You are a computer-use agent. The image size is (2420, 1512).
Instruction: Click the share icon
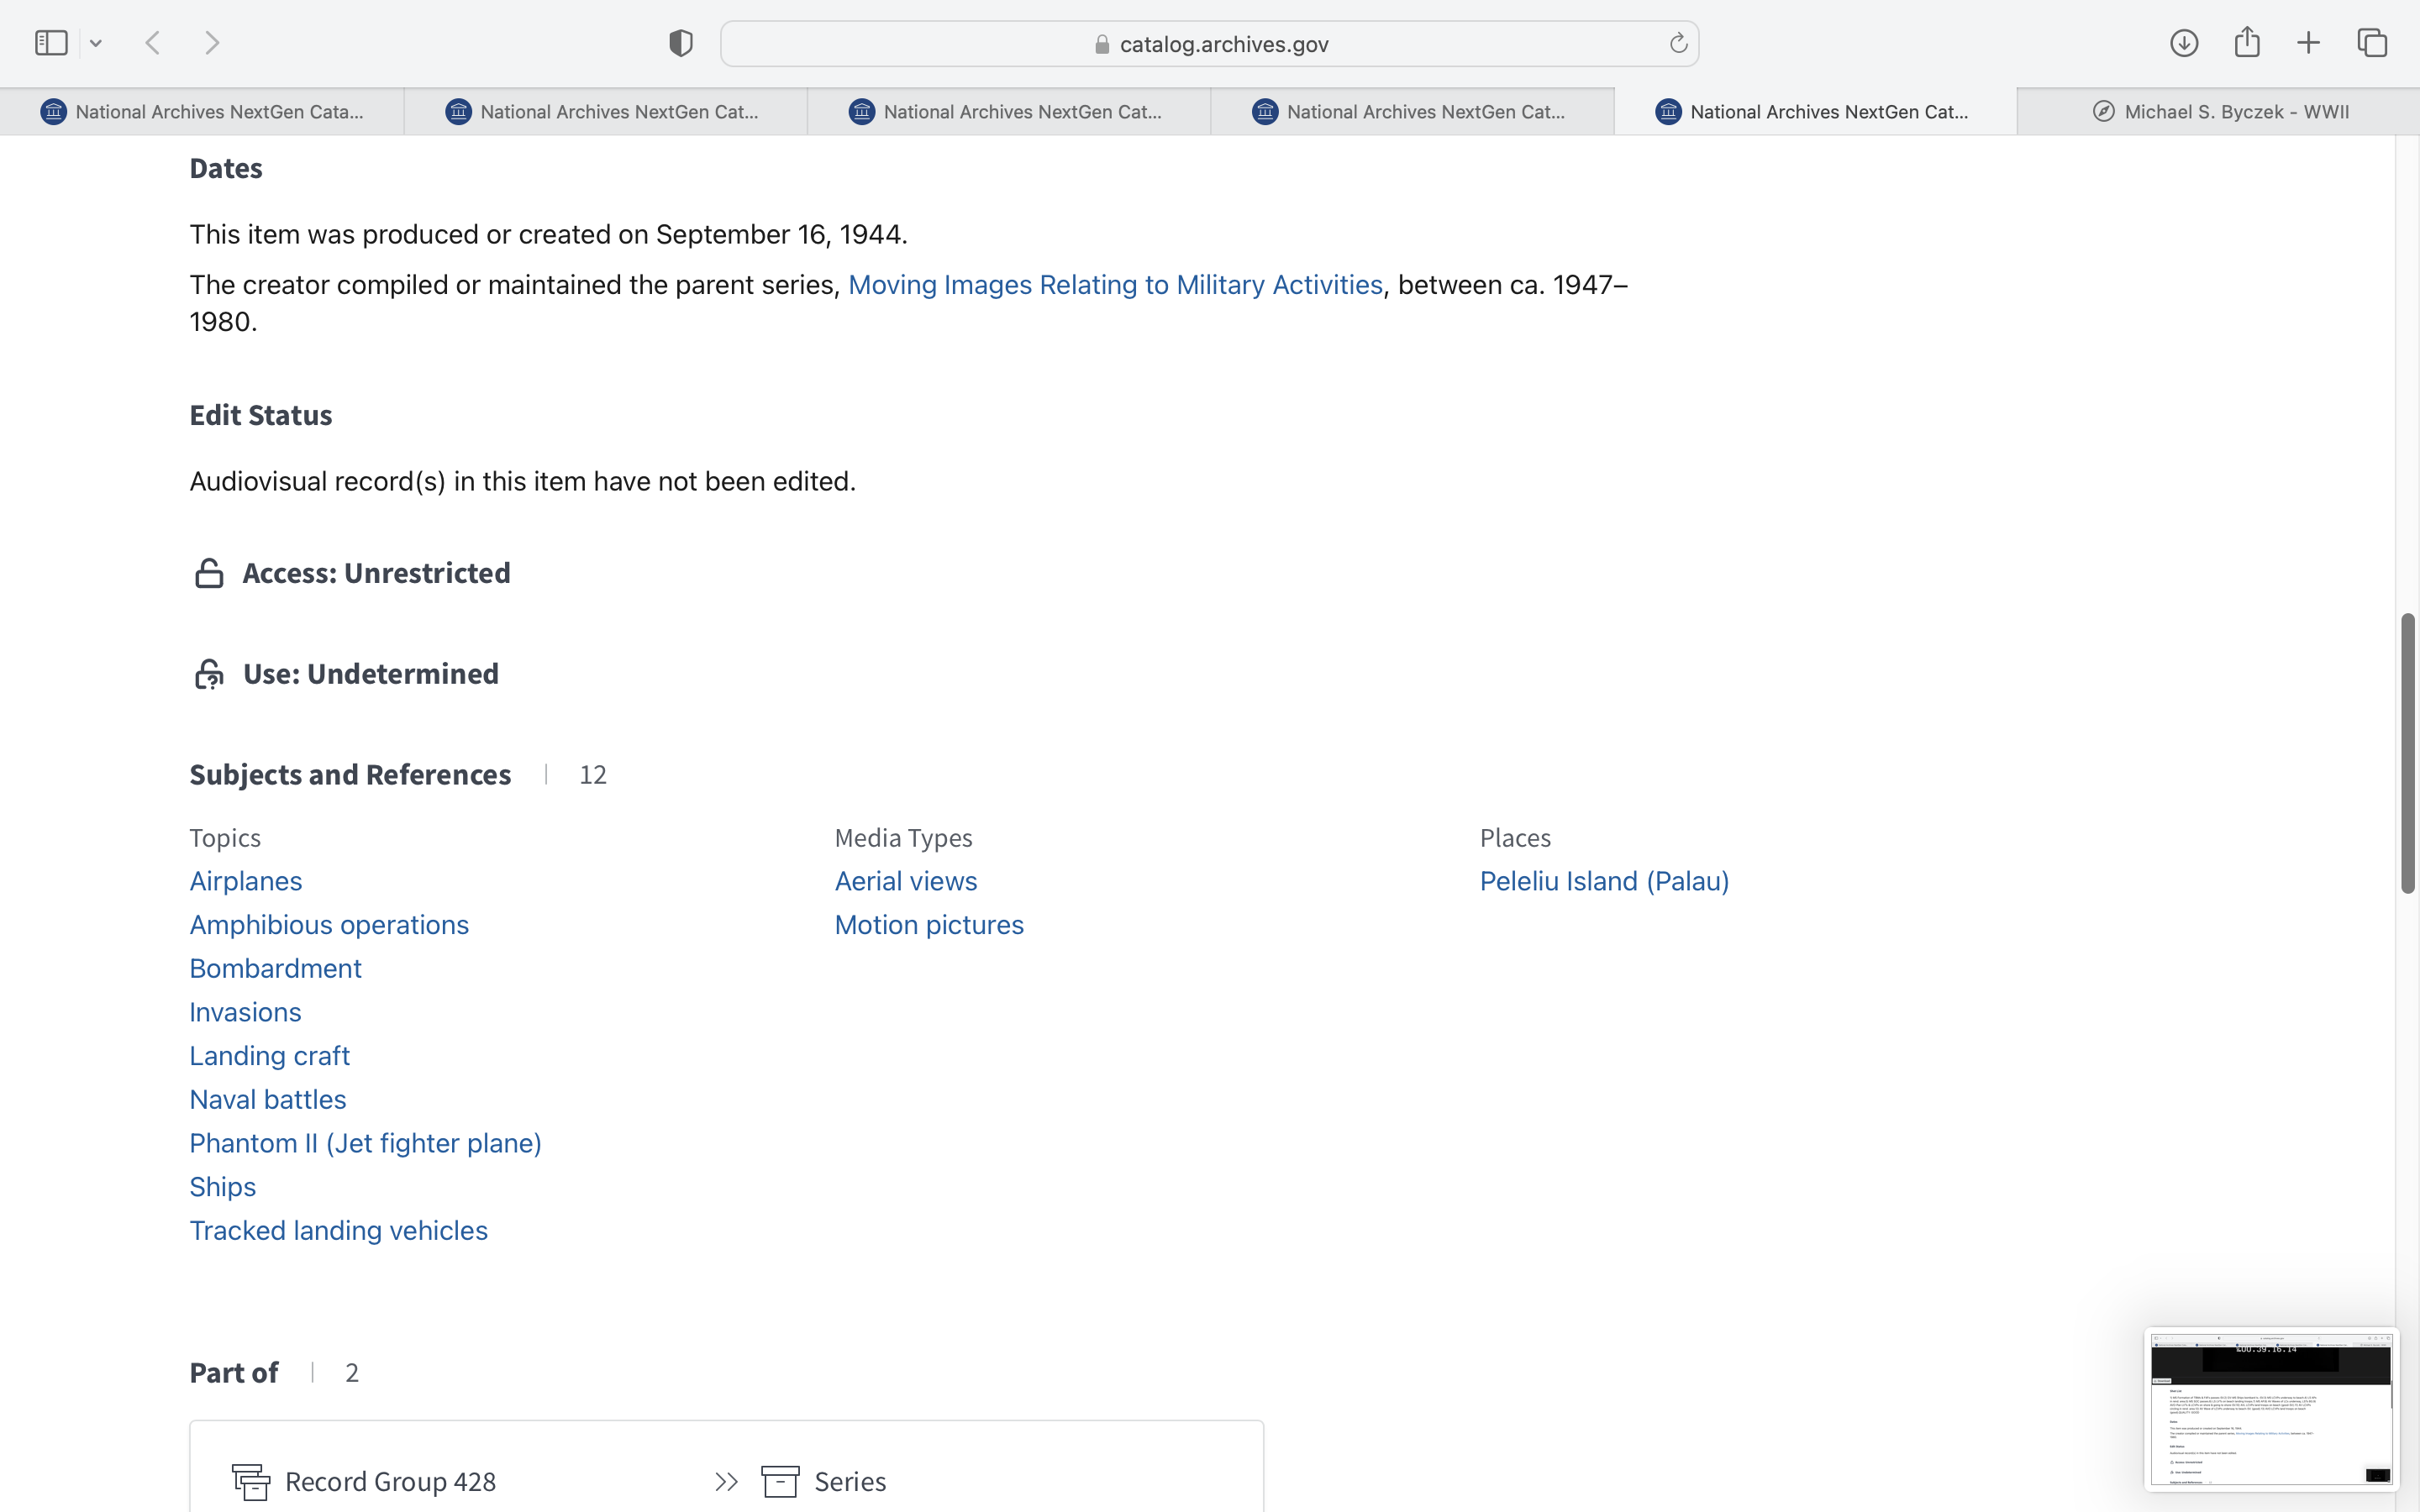tap(2246, 43)
